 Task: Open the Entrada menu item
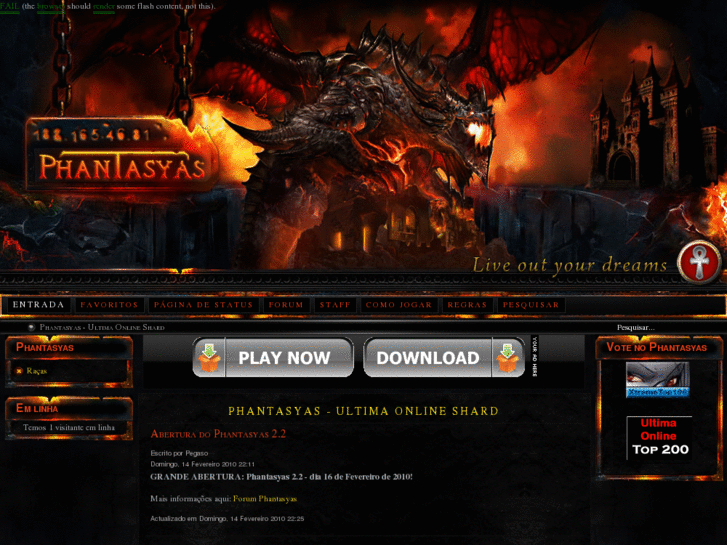coord(38,305)
